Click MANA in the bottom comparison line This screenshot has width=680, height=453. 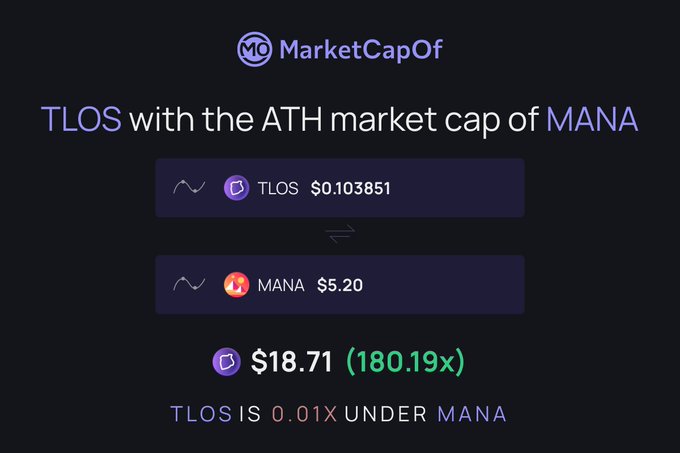[472, 413]
